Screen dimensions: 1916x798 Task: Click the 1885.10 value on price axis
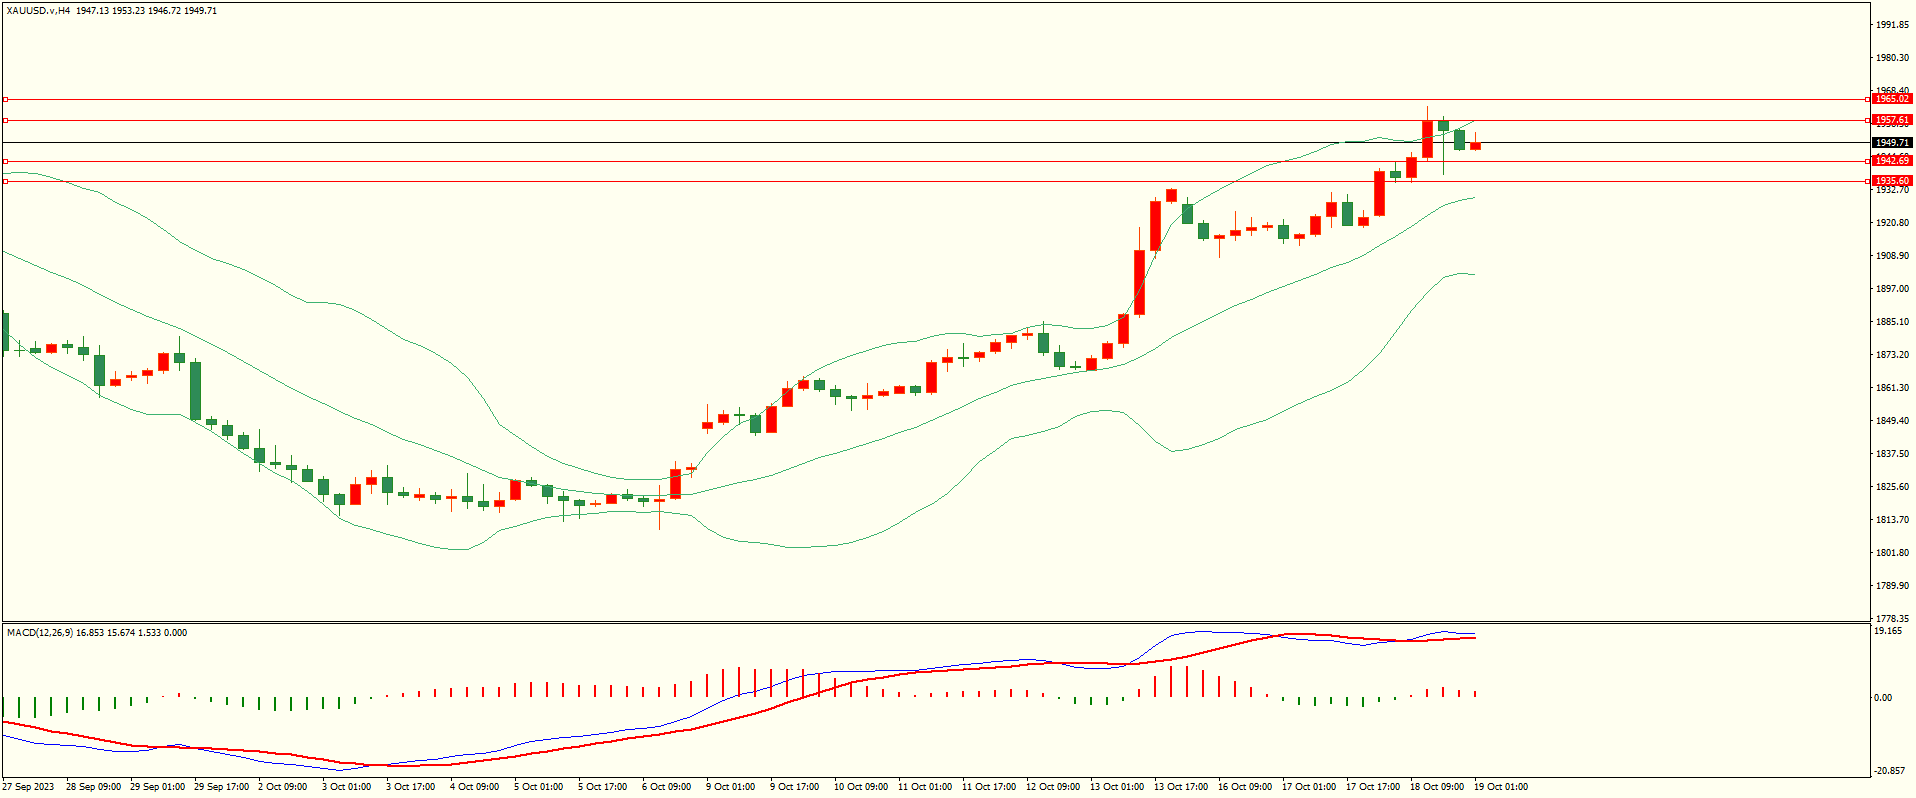[1892, 322]
